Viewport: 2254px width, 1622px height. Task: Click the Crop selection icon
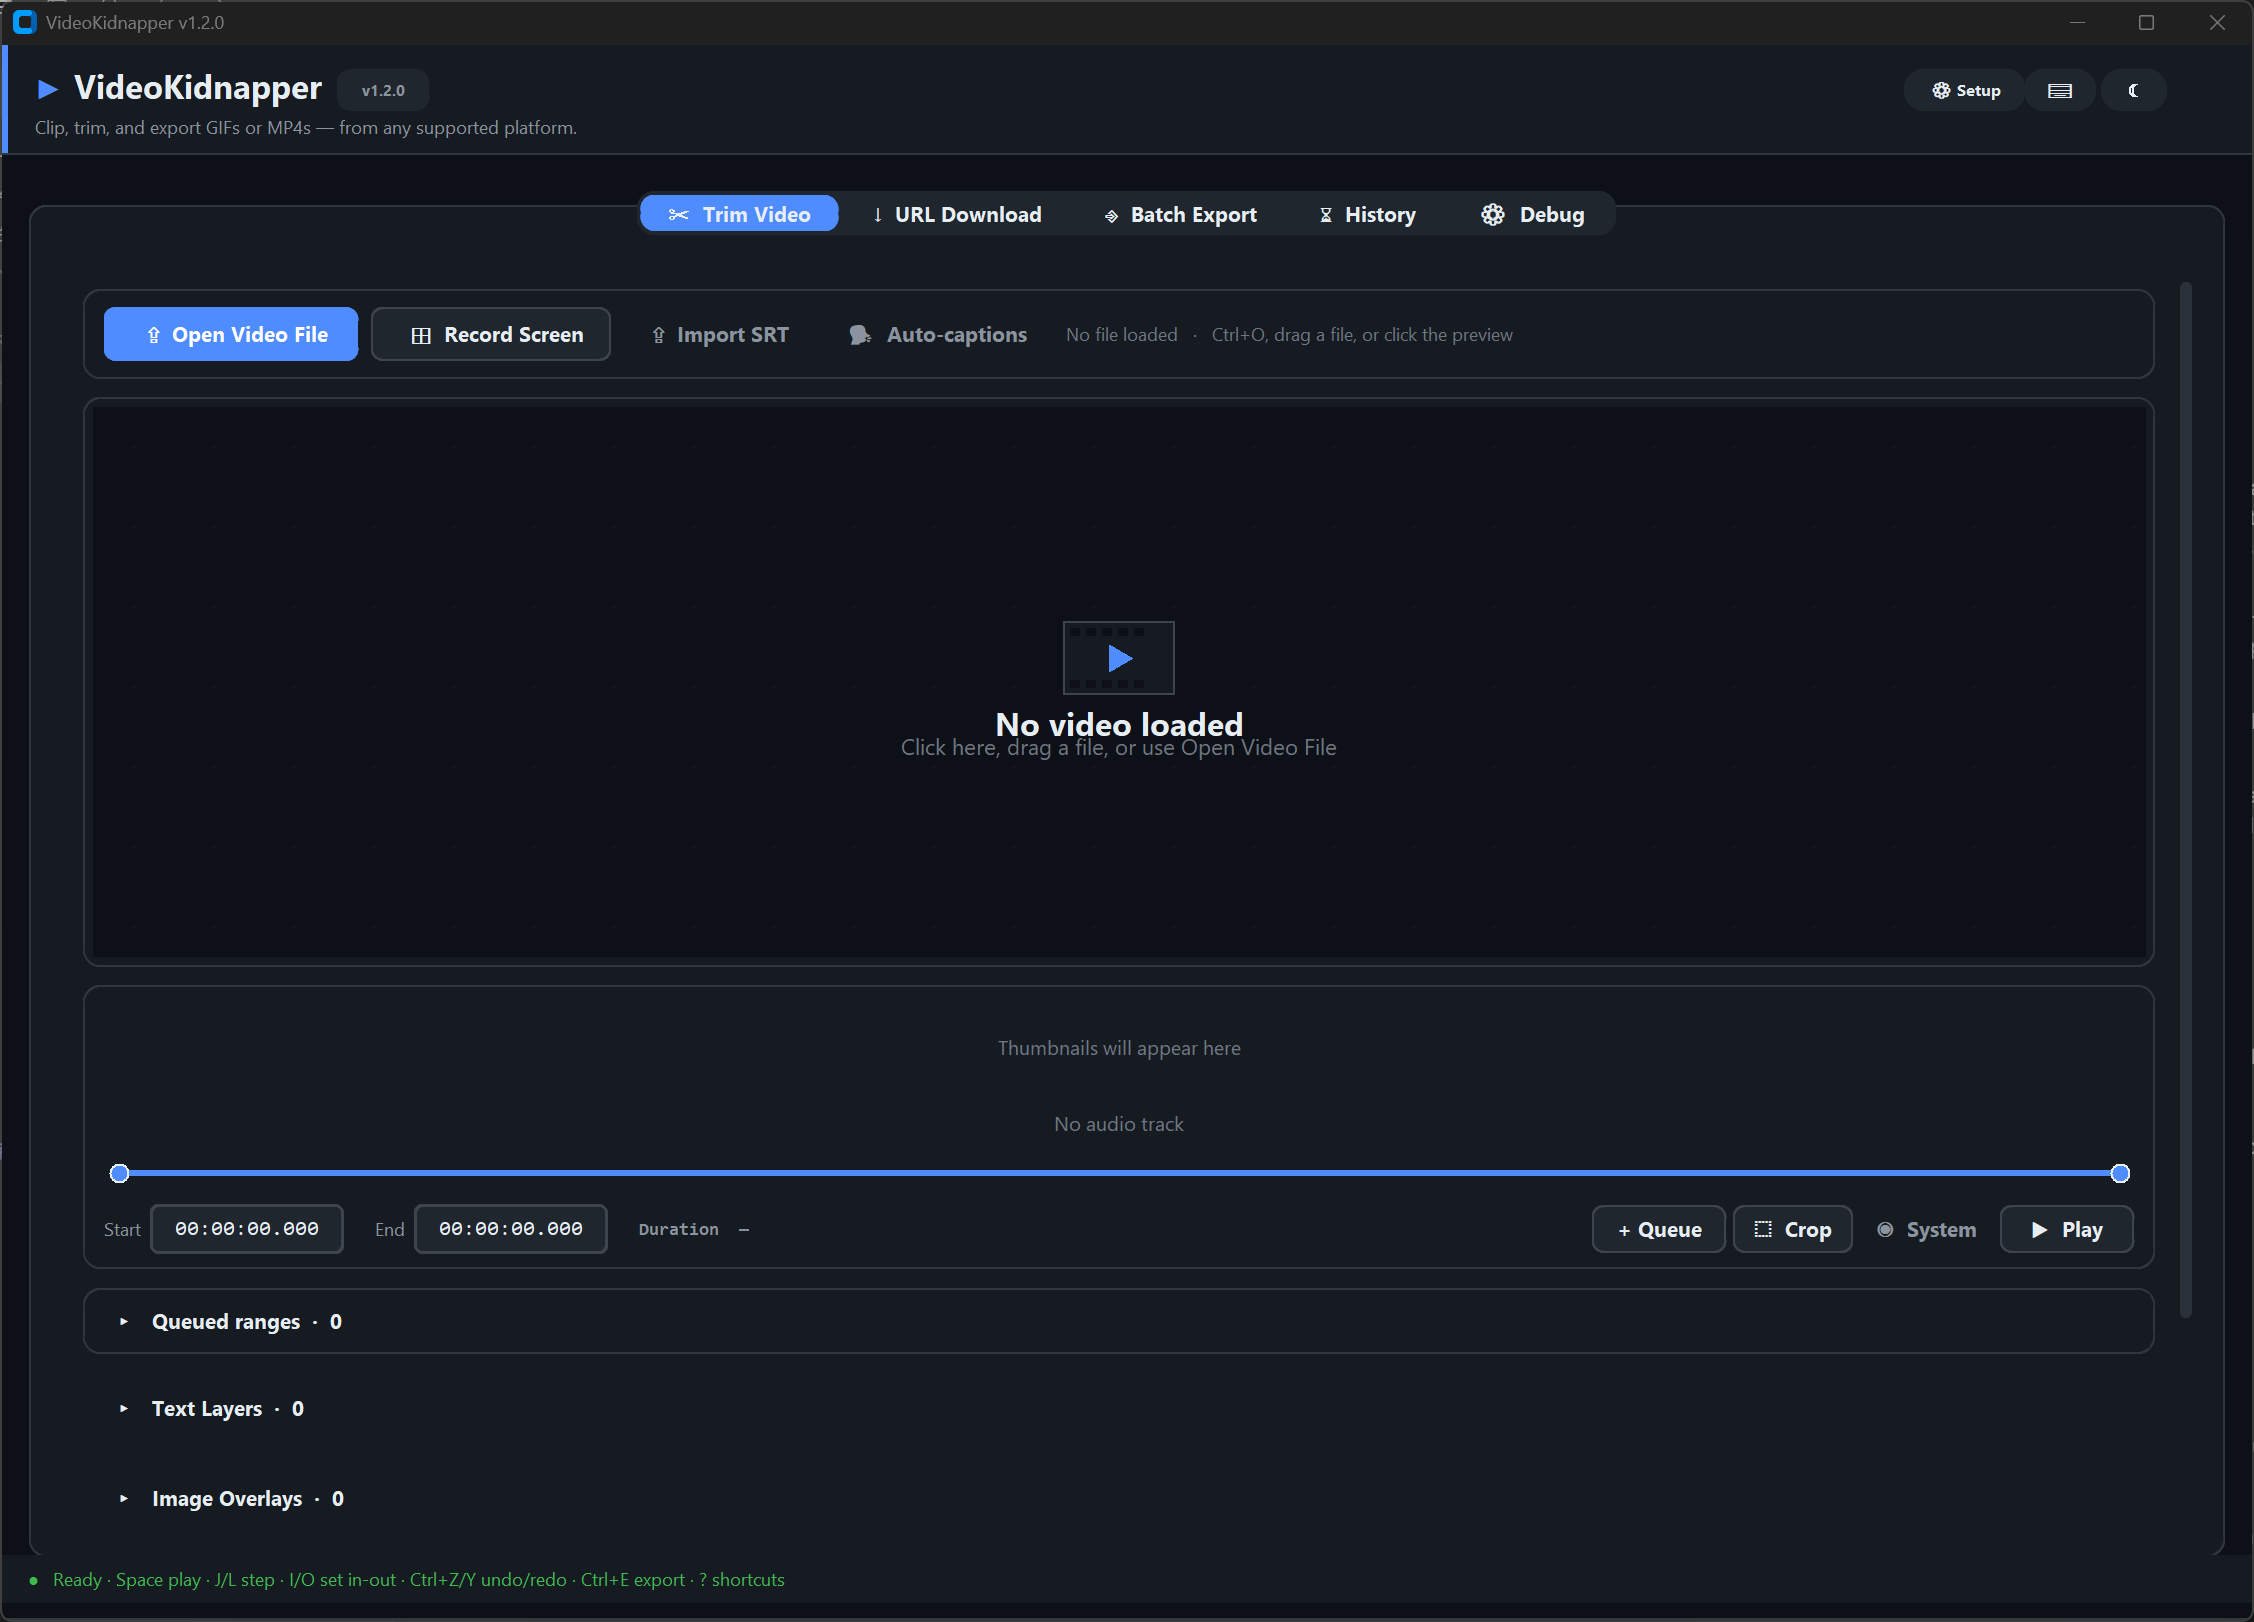1763,1229
